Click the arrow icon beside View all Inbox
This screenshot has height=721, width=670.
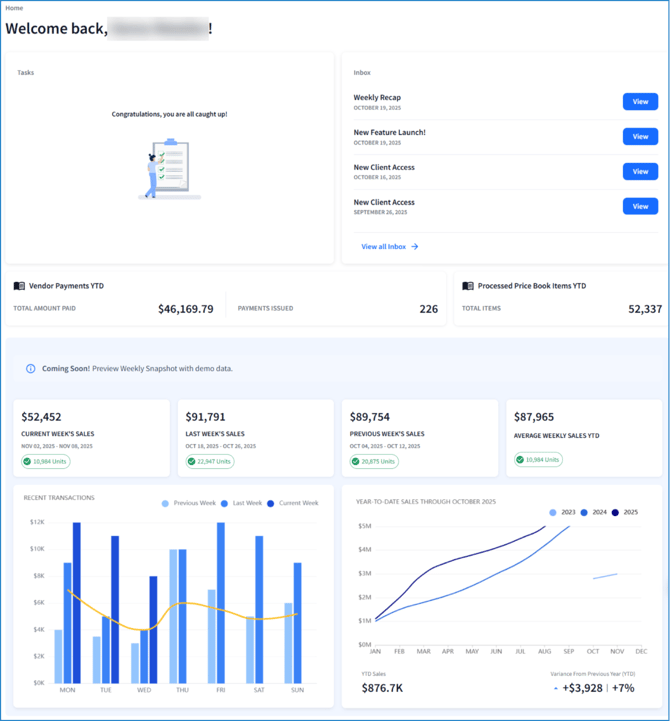pos(415,246)
